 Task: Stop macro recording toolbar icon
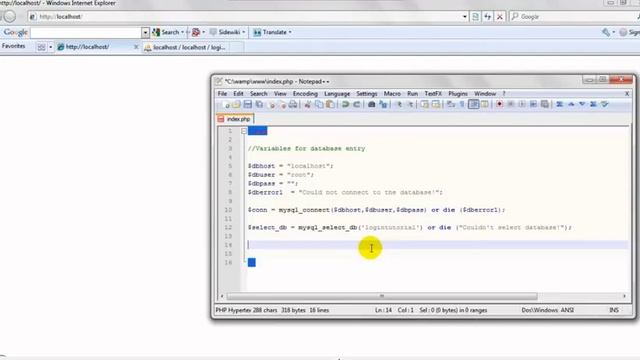click(x=511, y=104)
